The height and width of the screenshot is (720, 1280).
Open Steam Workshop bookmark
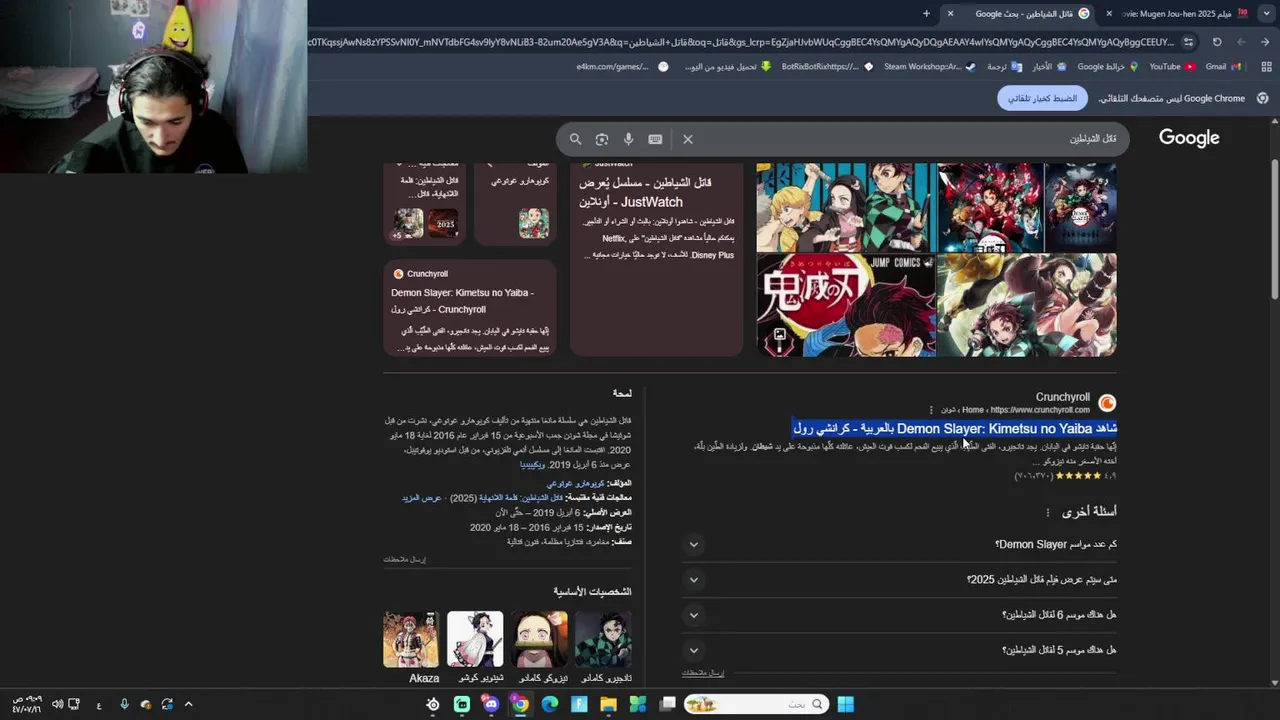point(929,67)
